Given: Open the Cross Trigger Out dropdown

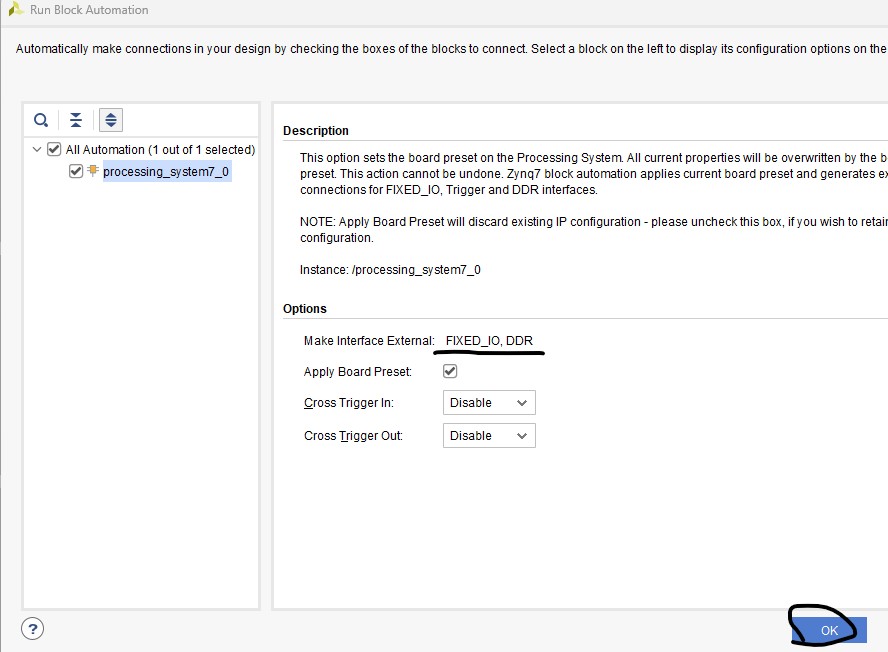Looking at the screenshot, I should pos(489,436).
